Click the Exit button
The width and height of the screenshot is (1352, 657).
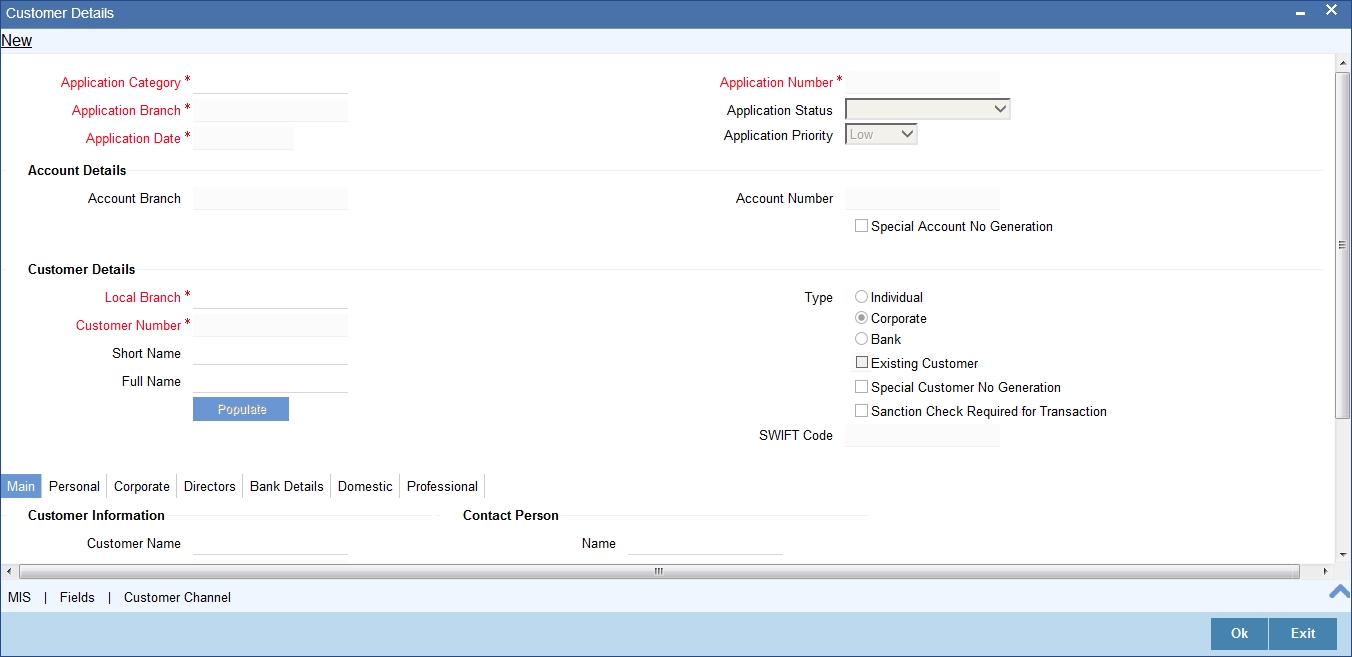[1303, 634]
